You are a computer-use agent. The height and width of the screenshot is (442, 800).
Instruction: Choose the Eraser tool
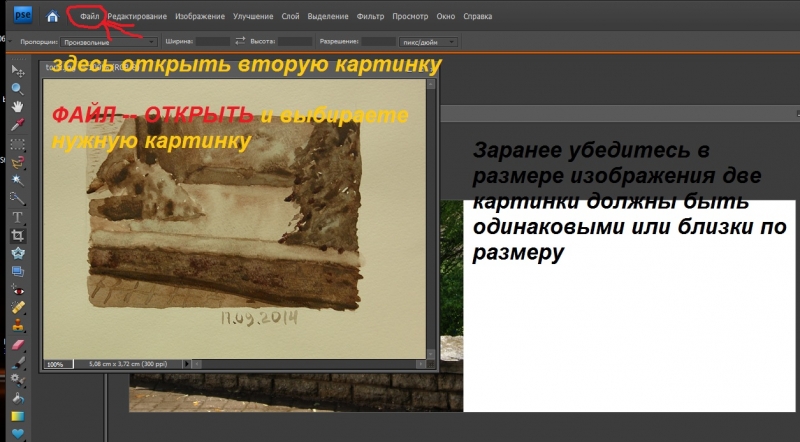(x=17, y=343)
